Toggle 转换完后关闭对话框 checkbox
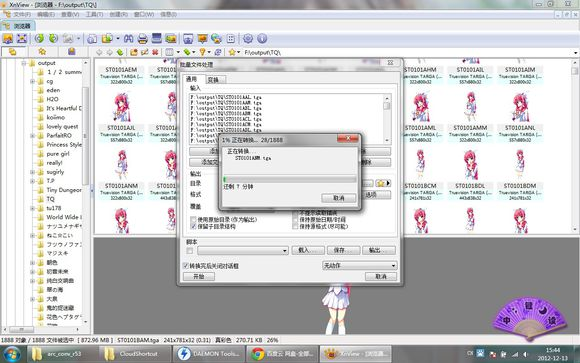The width and height of the screenshot is (580, 363). [x=186, y=266]
